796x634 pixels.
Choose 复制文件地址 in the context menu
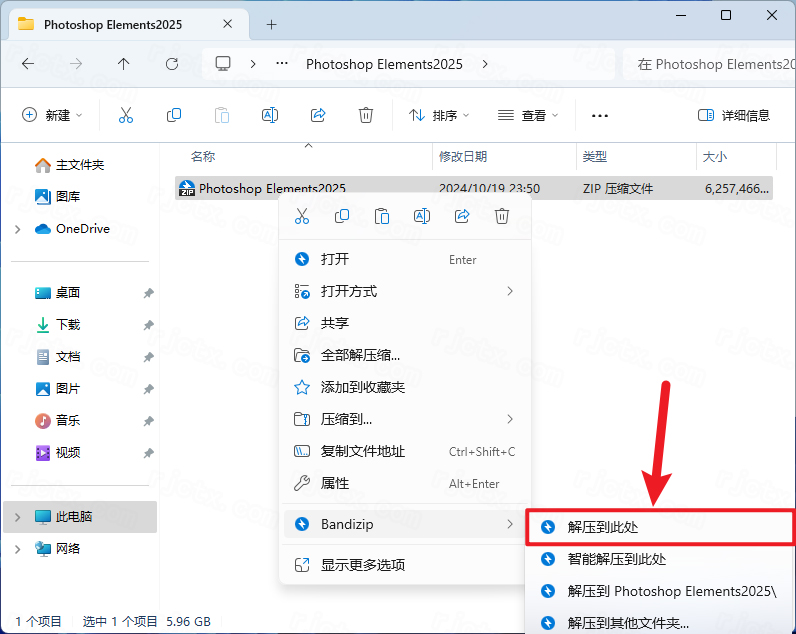[405, 451]
